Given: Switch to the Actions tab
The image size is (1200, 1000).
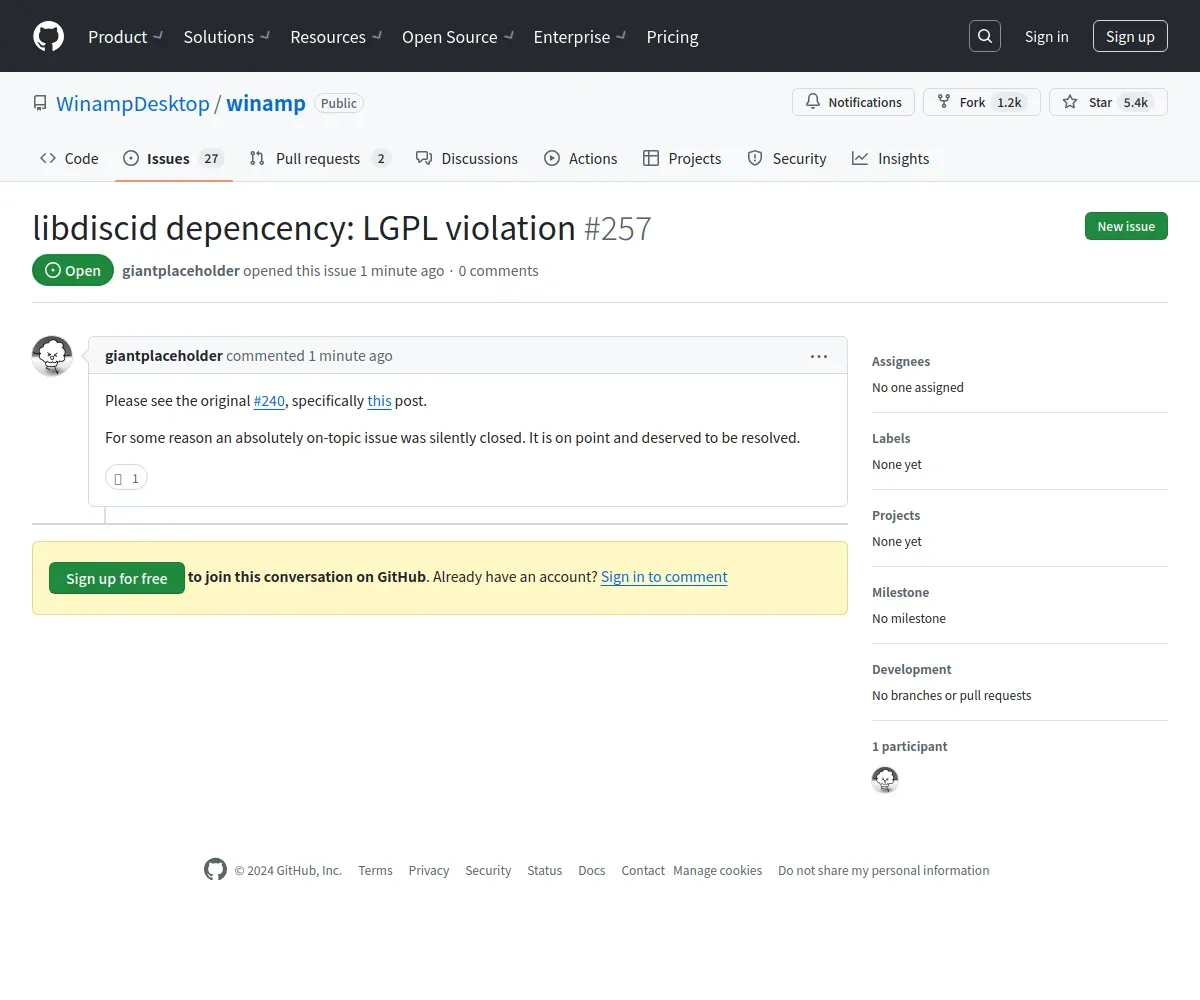Looking at the screenshot, I should click(581, 158).
